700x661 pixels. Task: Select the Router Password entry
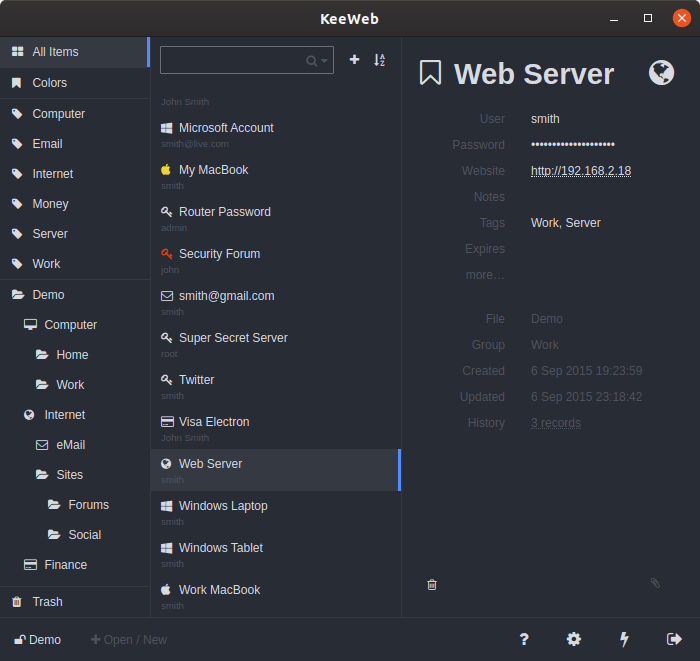(275, 218)
